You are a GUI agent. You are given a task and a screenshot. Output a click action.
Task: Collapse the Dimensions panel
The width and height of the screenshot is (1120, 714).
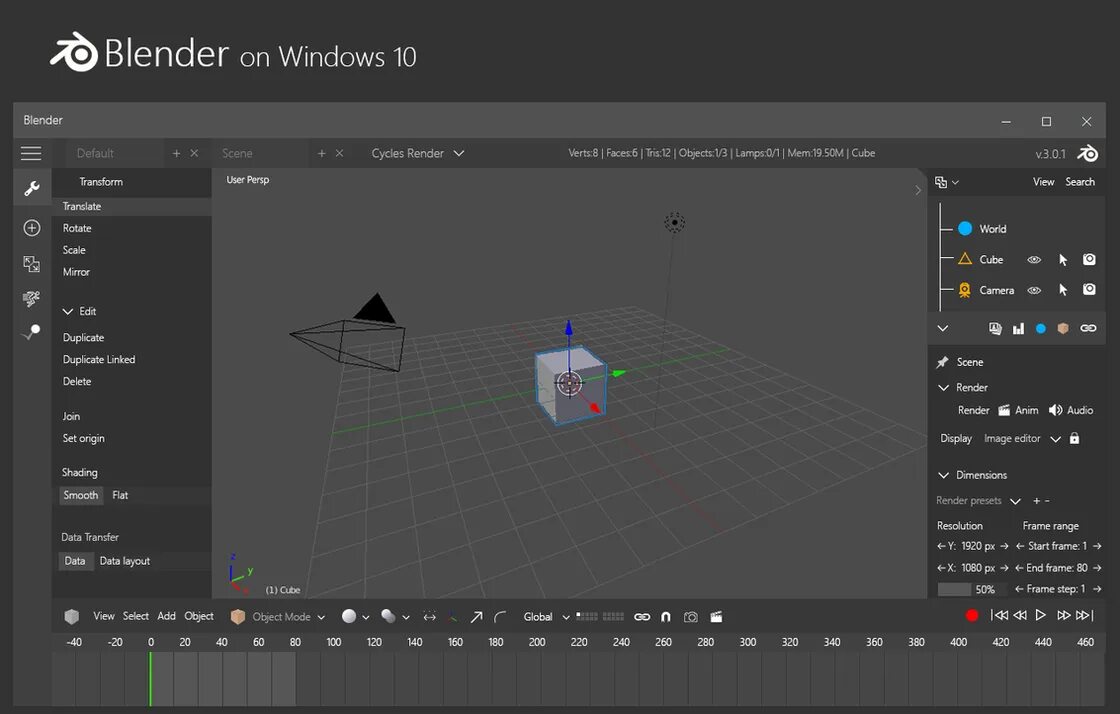click(944, 475)
